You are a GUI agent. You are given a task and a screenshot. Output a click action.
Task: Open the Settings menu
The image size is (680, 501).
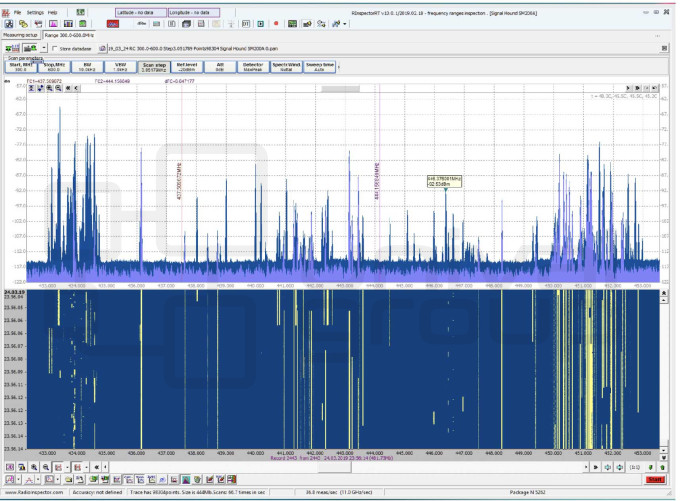point(35,12)
